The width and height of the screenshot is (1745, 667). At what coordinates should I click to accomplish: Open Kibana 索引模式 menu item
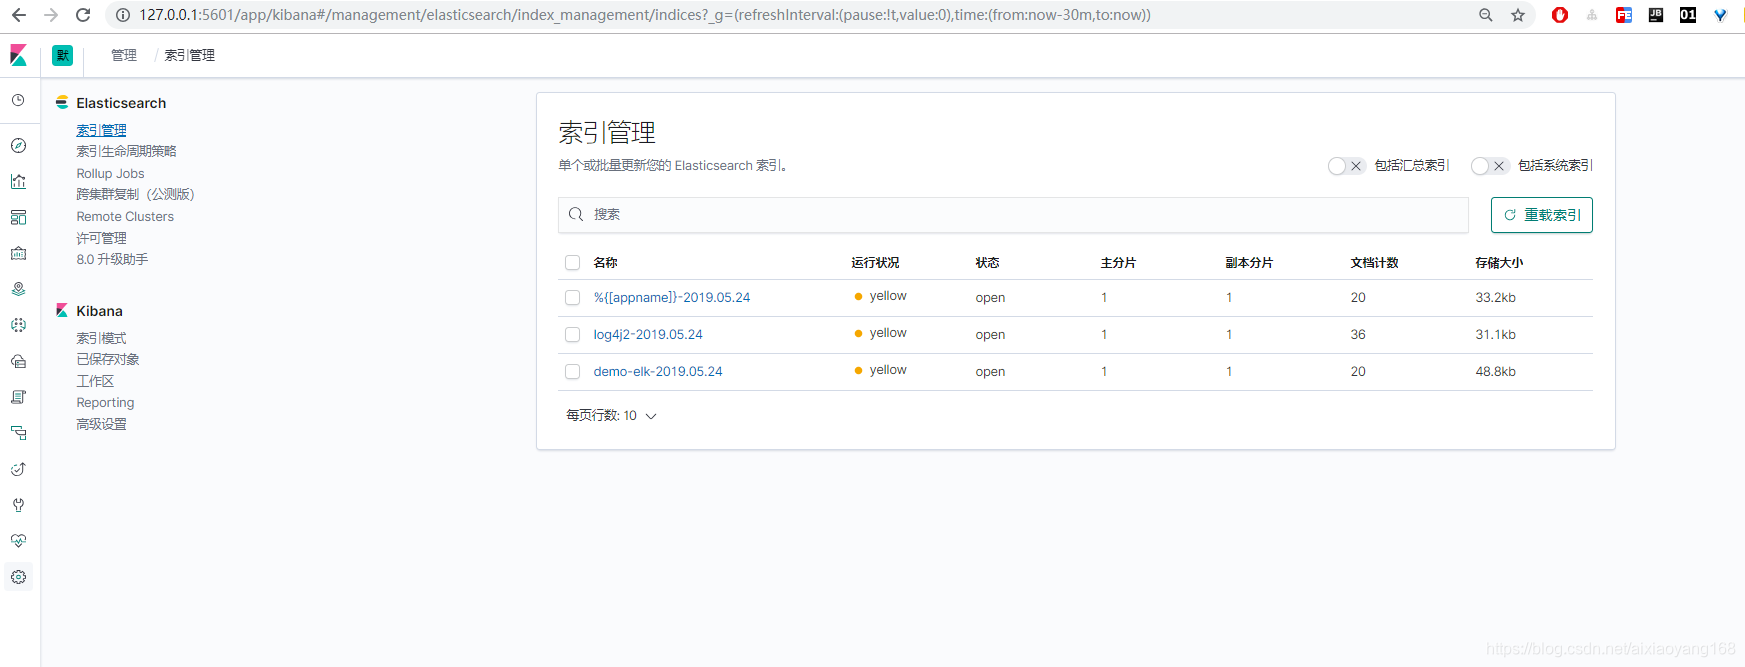101,338
